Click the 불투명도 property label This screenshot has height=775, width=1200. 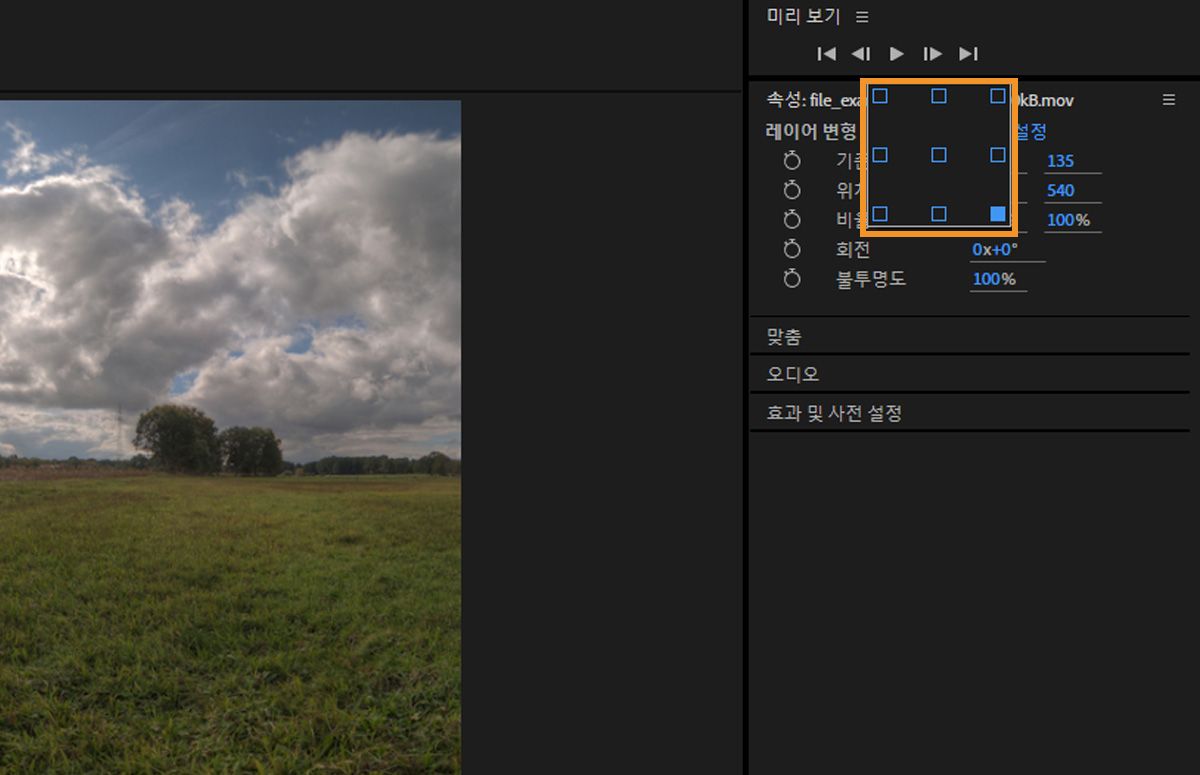(870, 279)
